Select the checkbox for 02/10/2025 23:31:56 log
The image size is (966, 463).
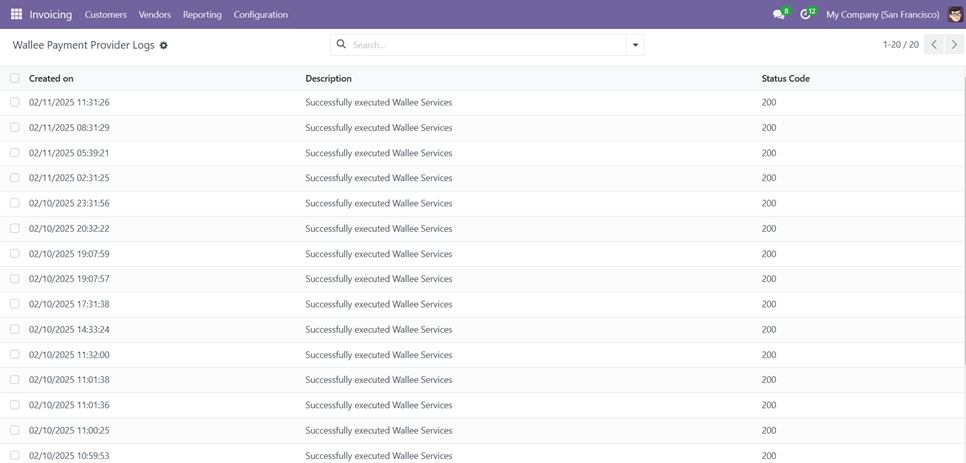click(x=15, y=203)
